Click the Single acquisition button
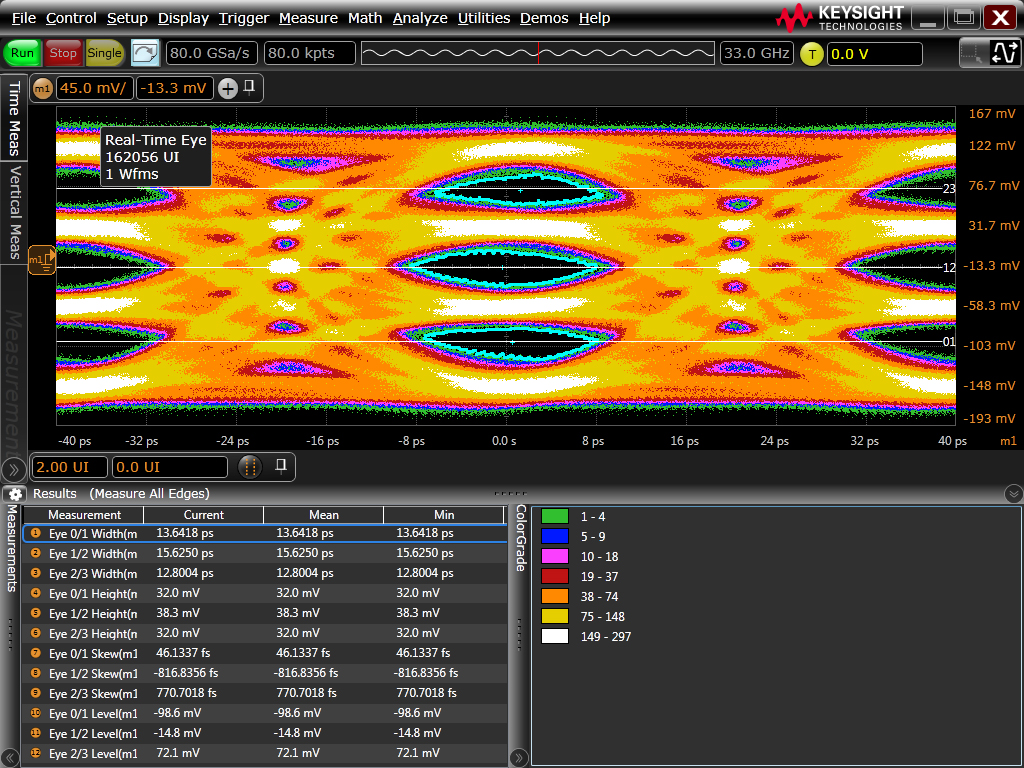The width and height of the screenshot is (1024, 768). pos(104,53)
